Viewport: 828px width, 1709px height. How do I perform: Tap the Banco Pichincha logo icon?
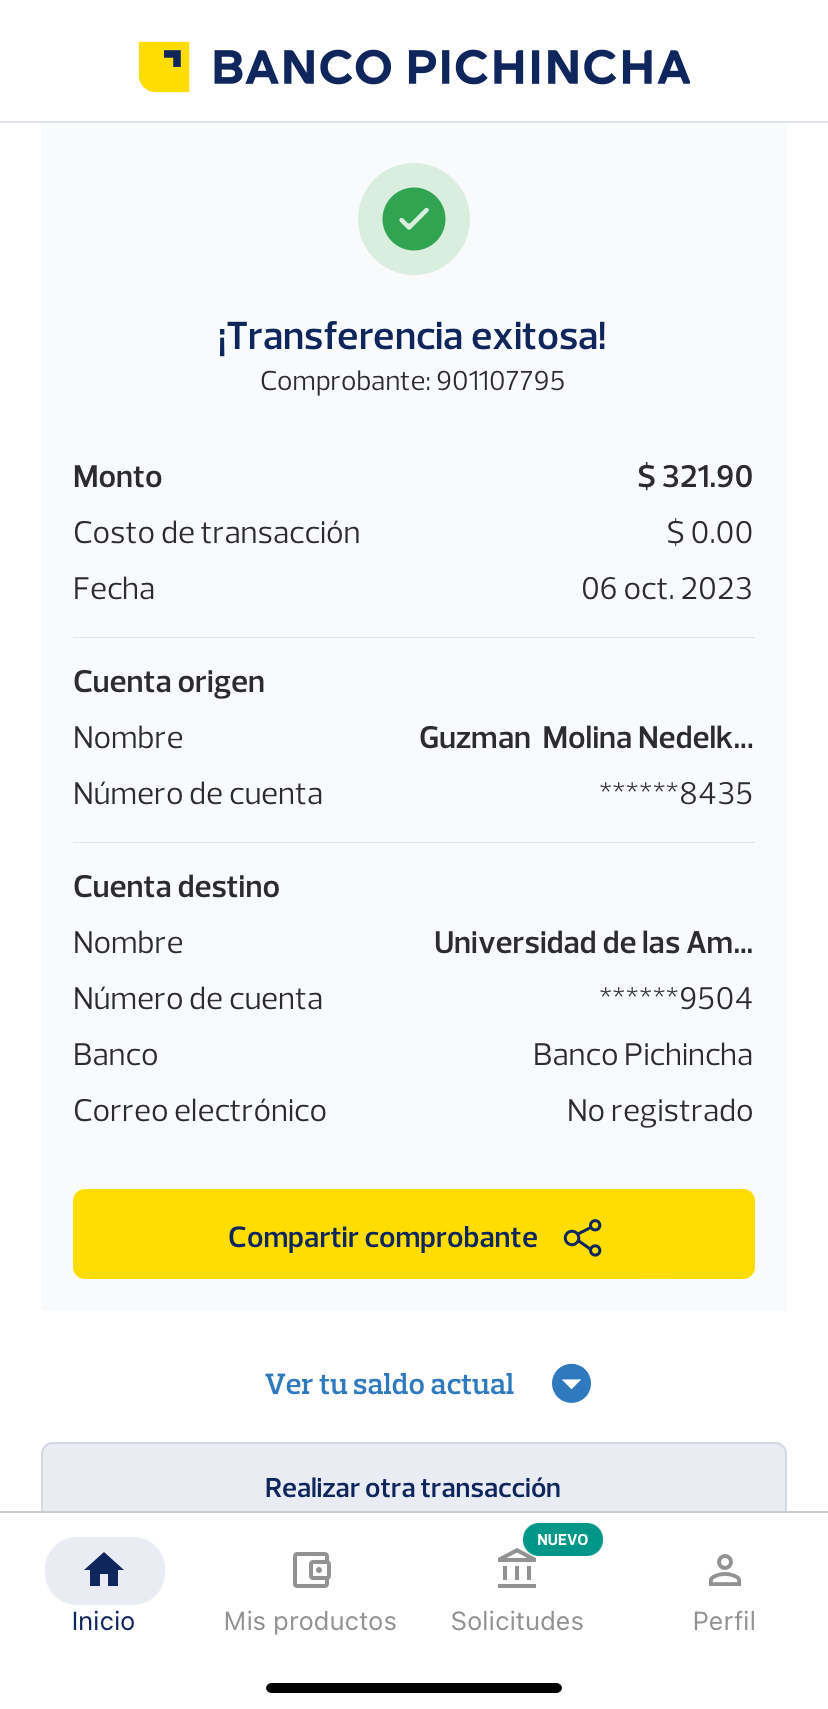pos(164,67)
